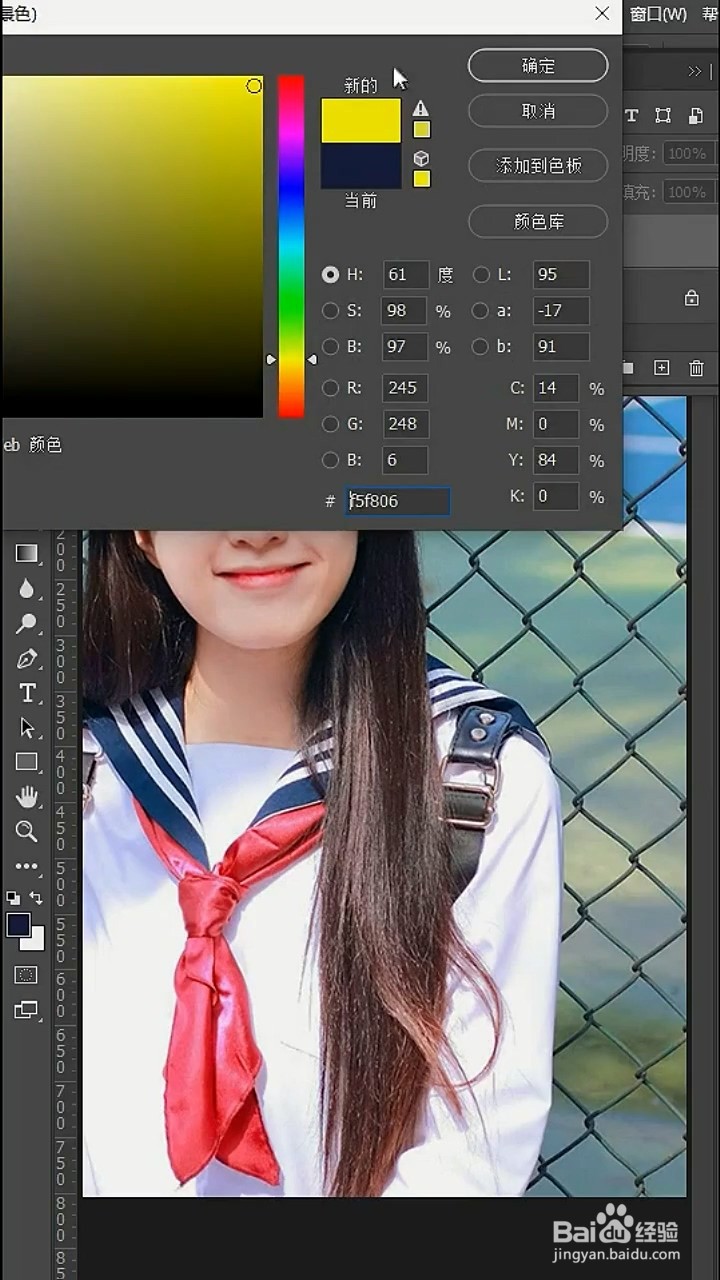Select the Lab a radio button
The image size is (720, 1280).
click(x=480, y=311)
